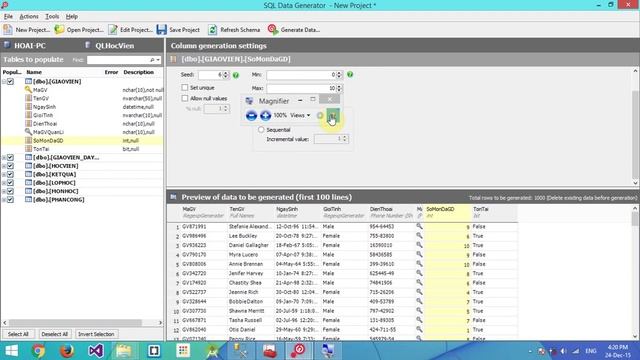Uncheck the [dbo].[LOPHOC] table checkbox
Viewport: 640px width, 360px height.
tap(11, 182)
